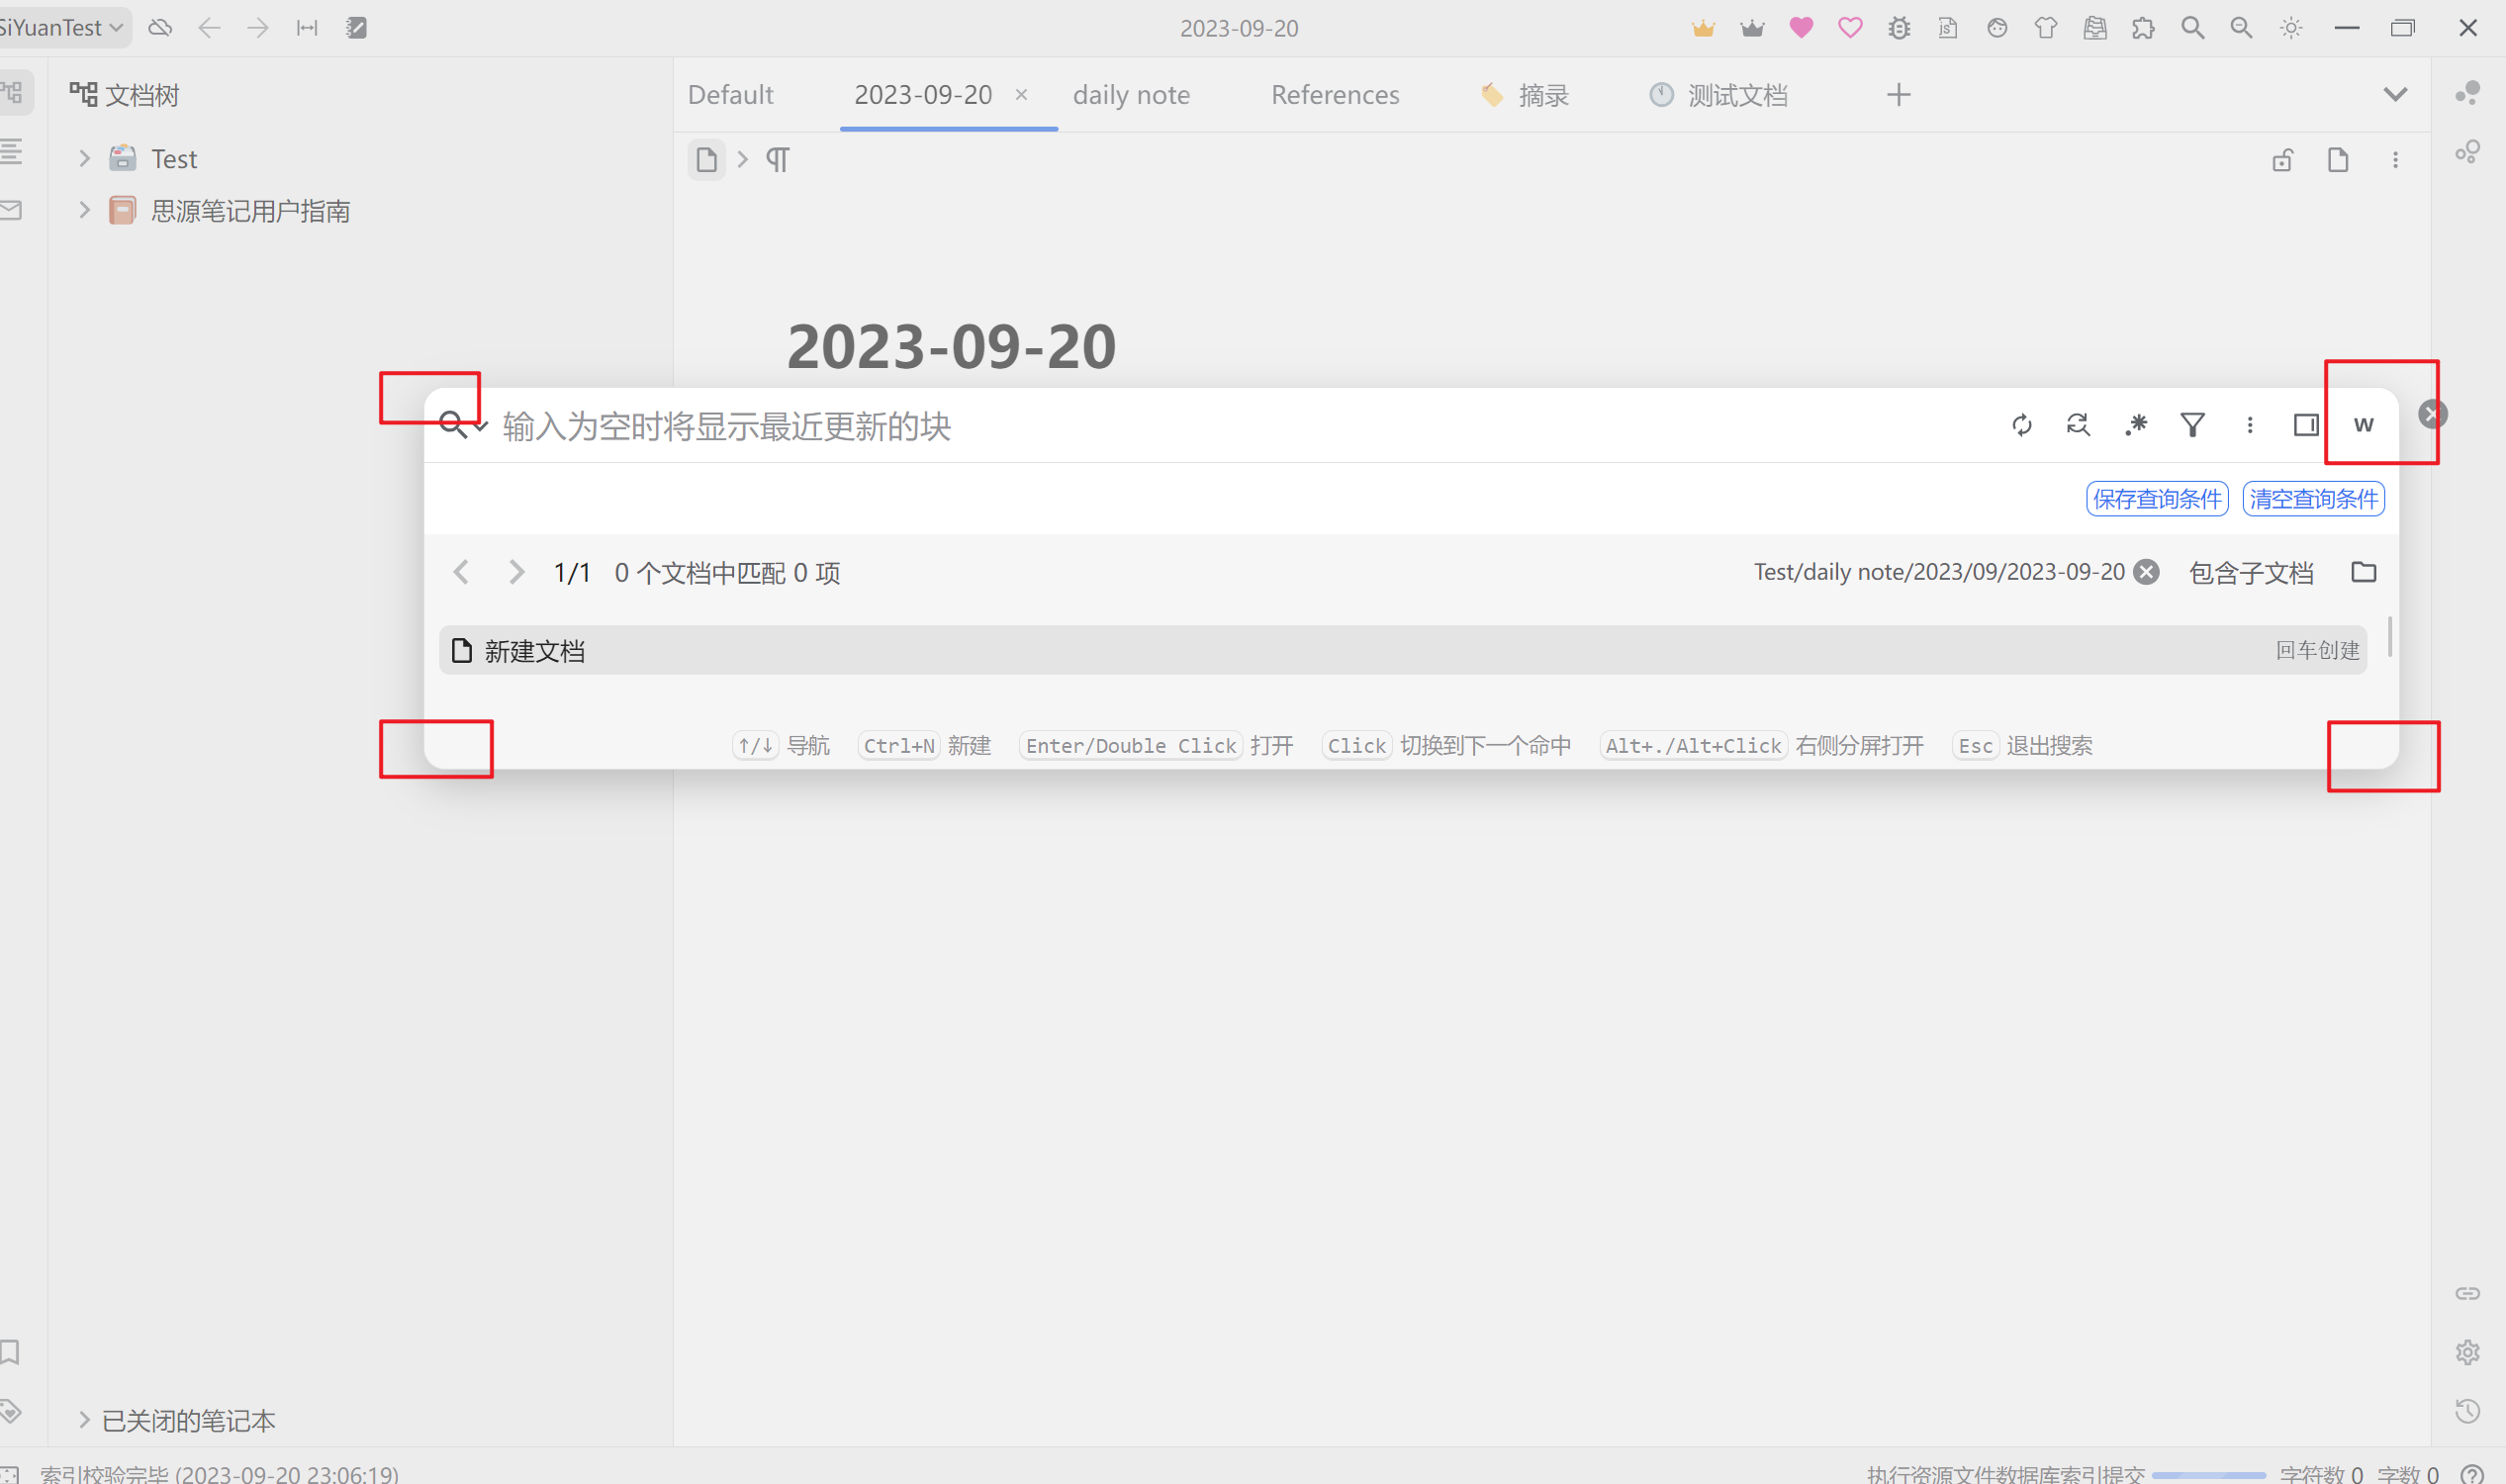Image resolution: width=2506 pixels, height=1484 pixels.
Task: Click the t-shirt appearance icon
Action: 2046,28
